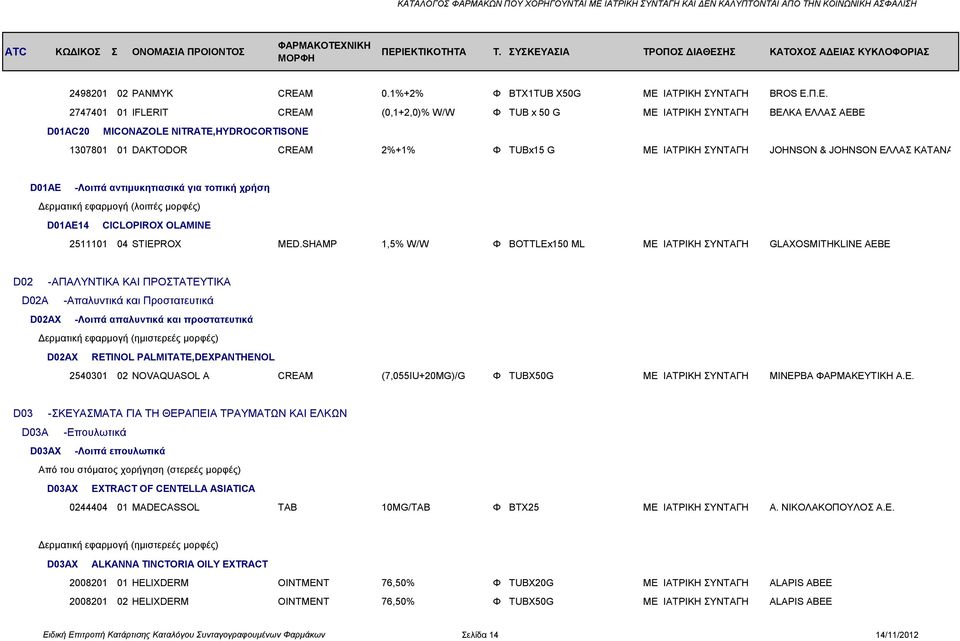Select packaging TUB x 50 G
960x641 pixels.
[534, 113]
